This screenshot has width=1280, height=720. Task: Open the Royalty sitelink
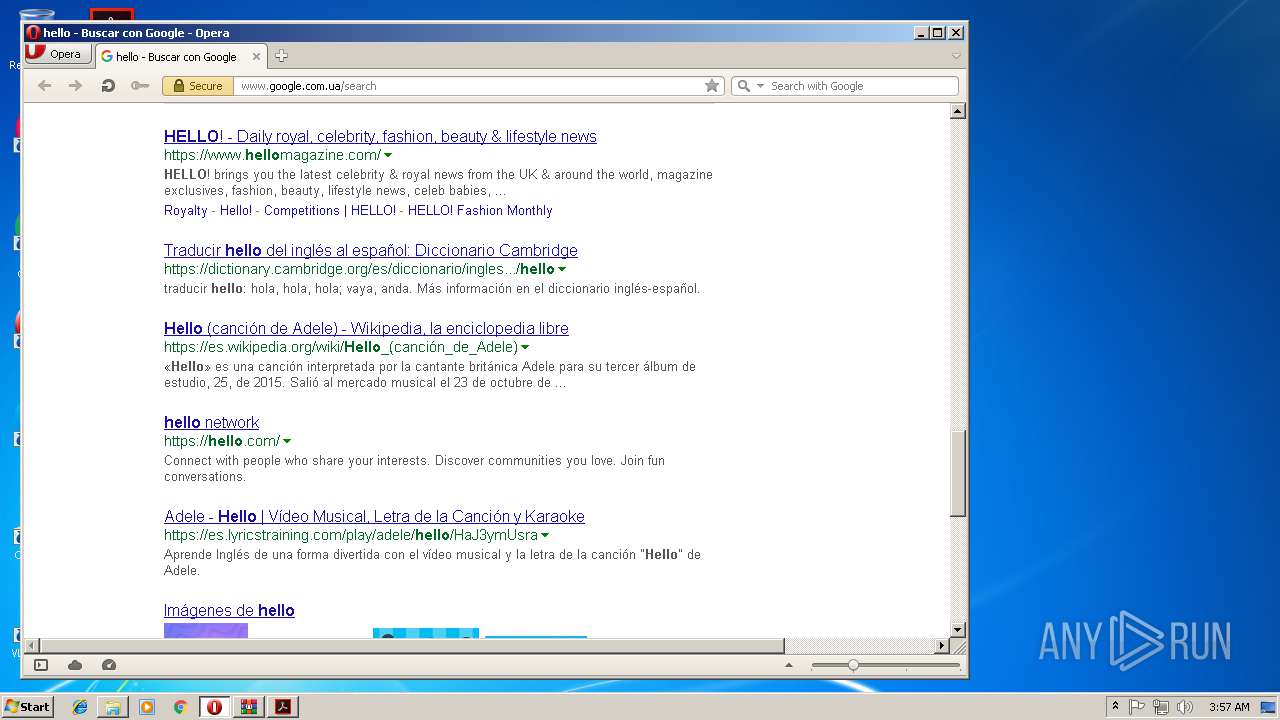[x=186, y=211]
